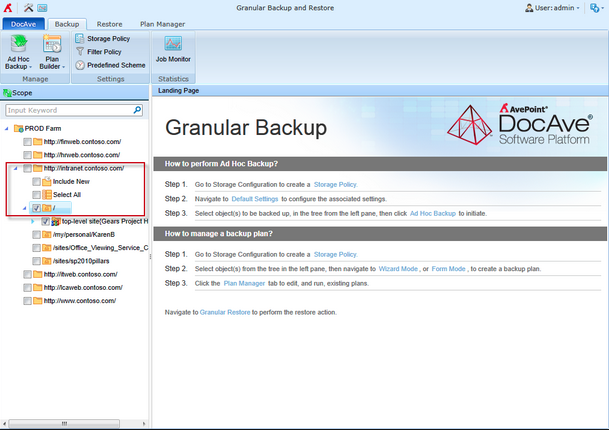Switch to the Restore tab

pyautogui.click(x=109, y=24)
